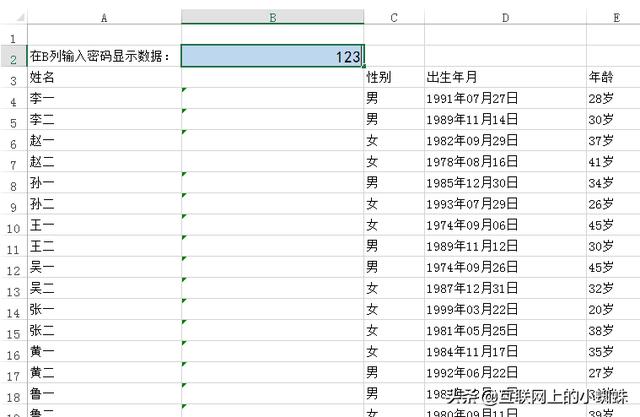Select row 10 header

click(13, 225)
